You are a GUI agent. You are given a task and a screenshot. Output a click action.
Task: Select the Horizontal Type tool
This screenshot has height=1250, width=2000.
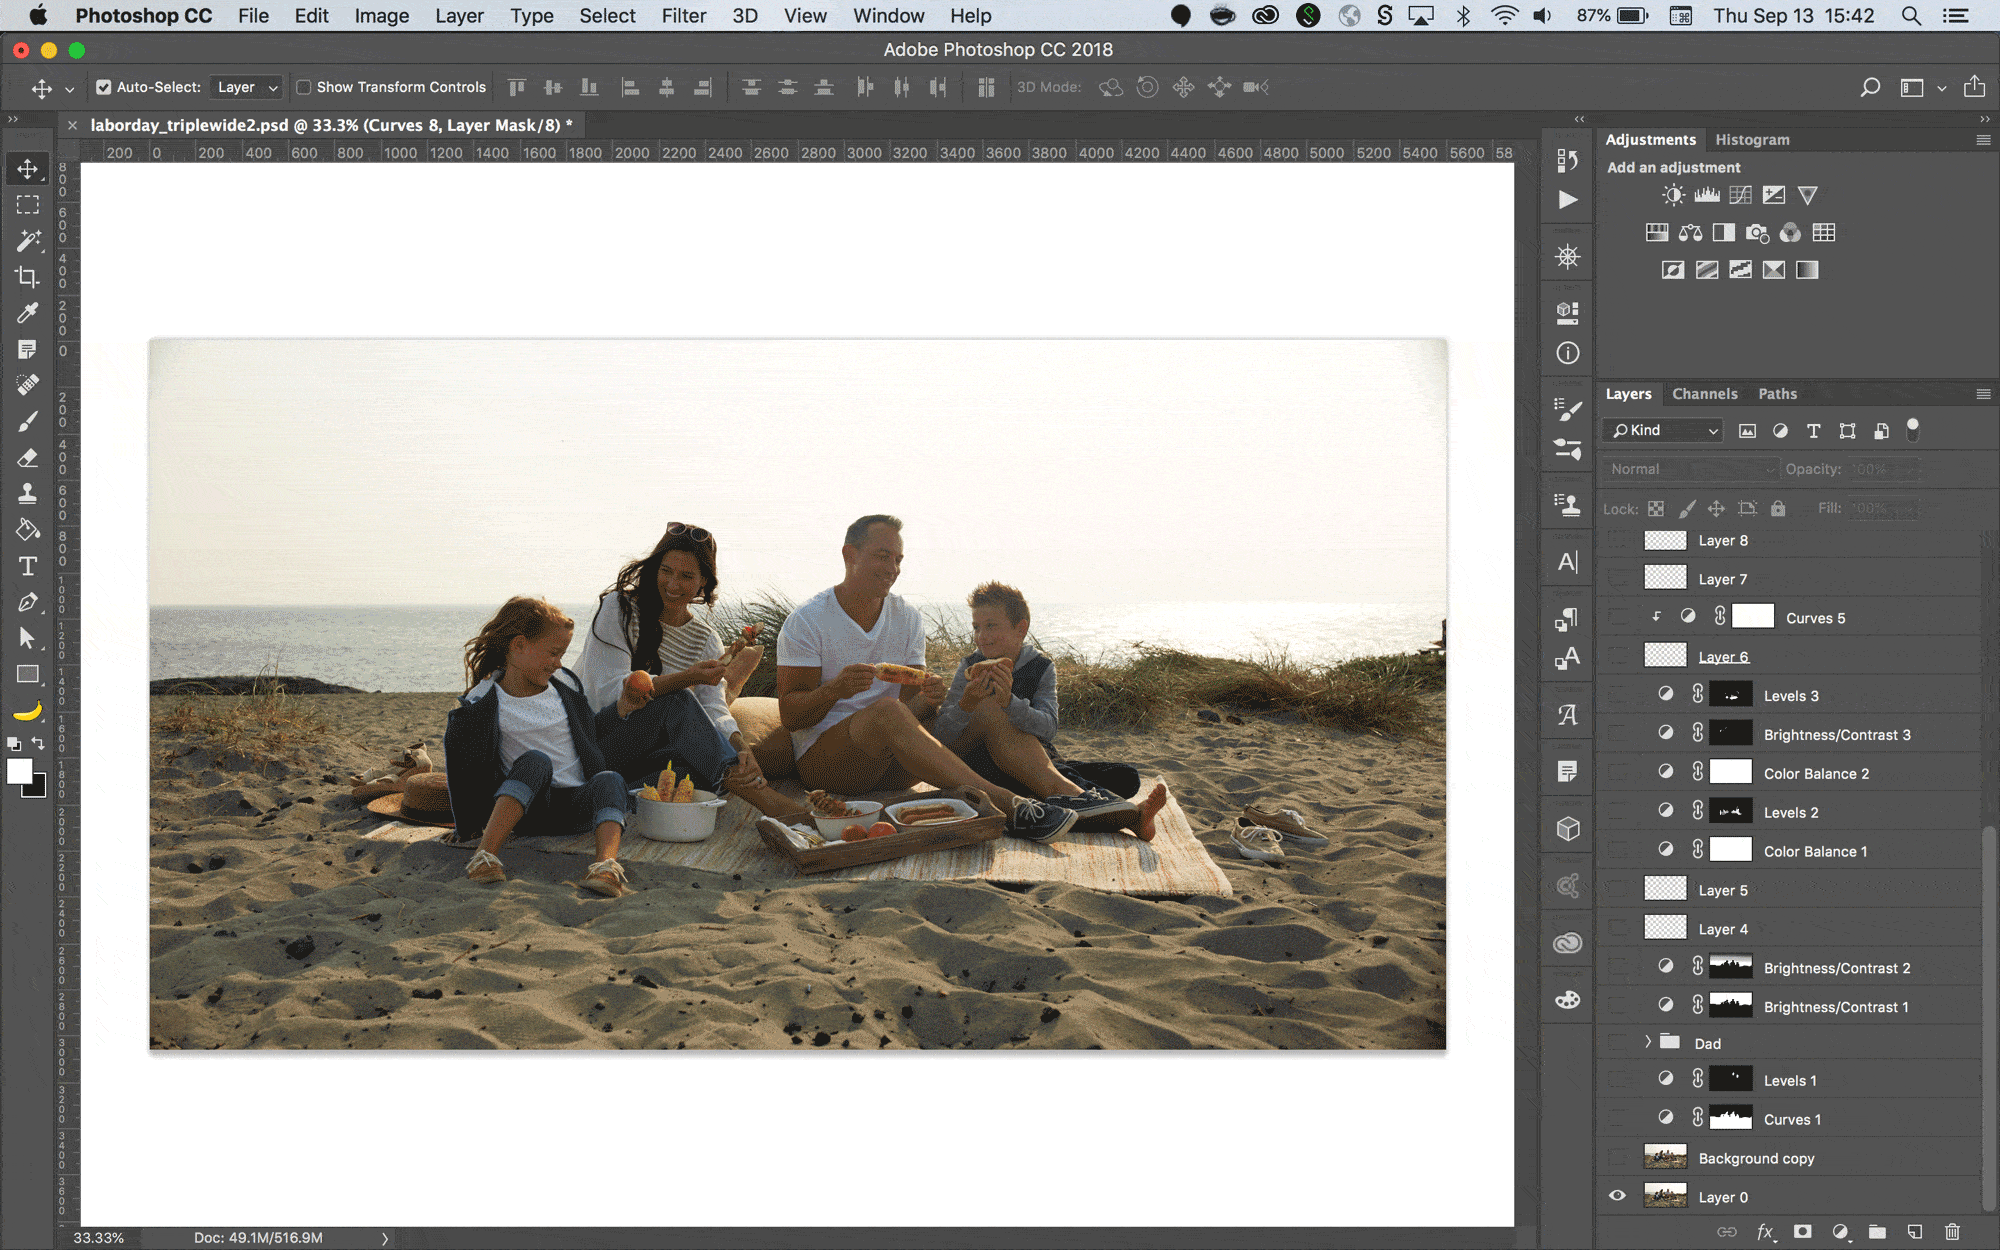[28, 566]
